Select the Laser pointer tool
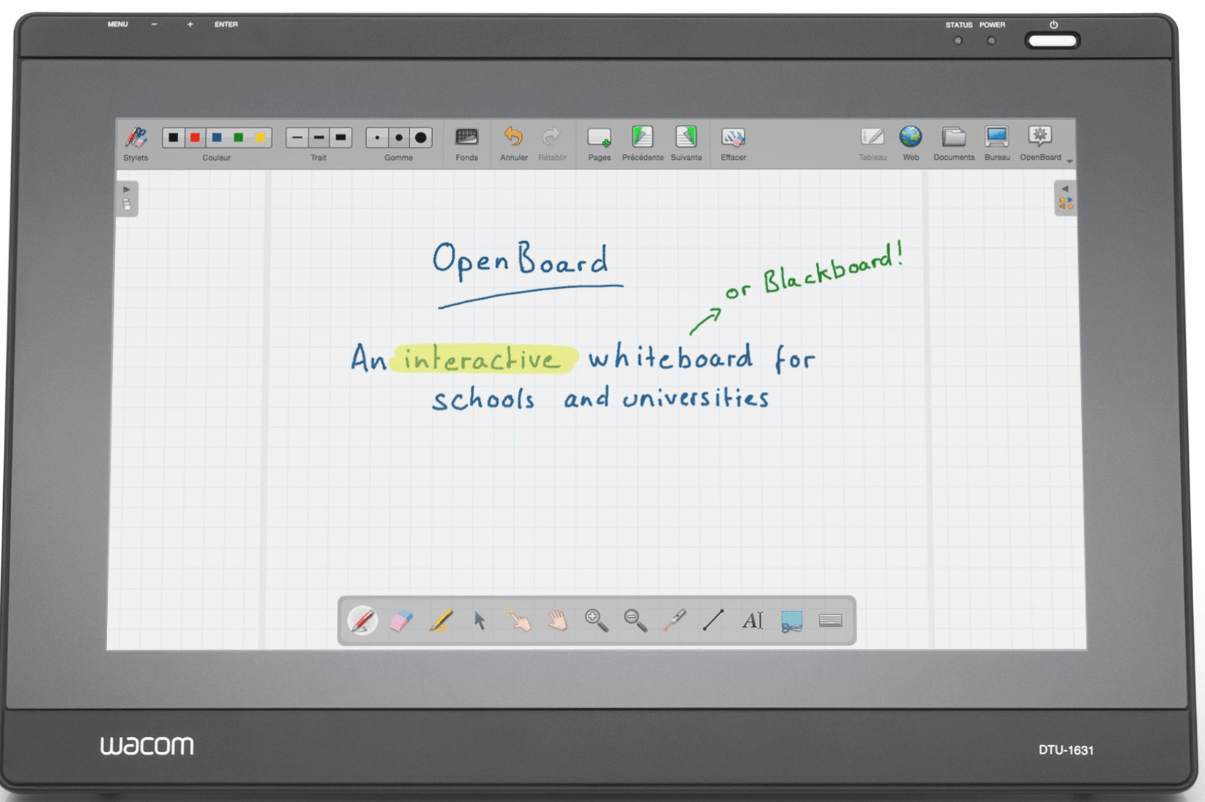Viewport: 1205px width, 802px height. [675, 621]
